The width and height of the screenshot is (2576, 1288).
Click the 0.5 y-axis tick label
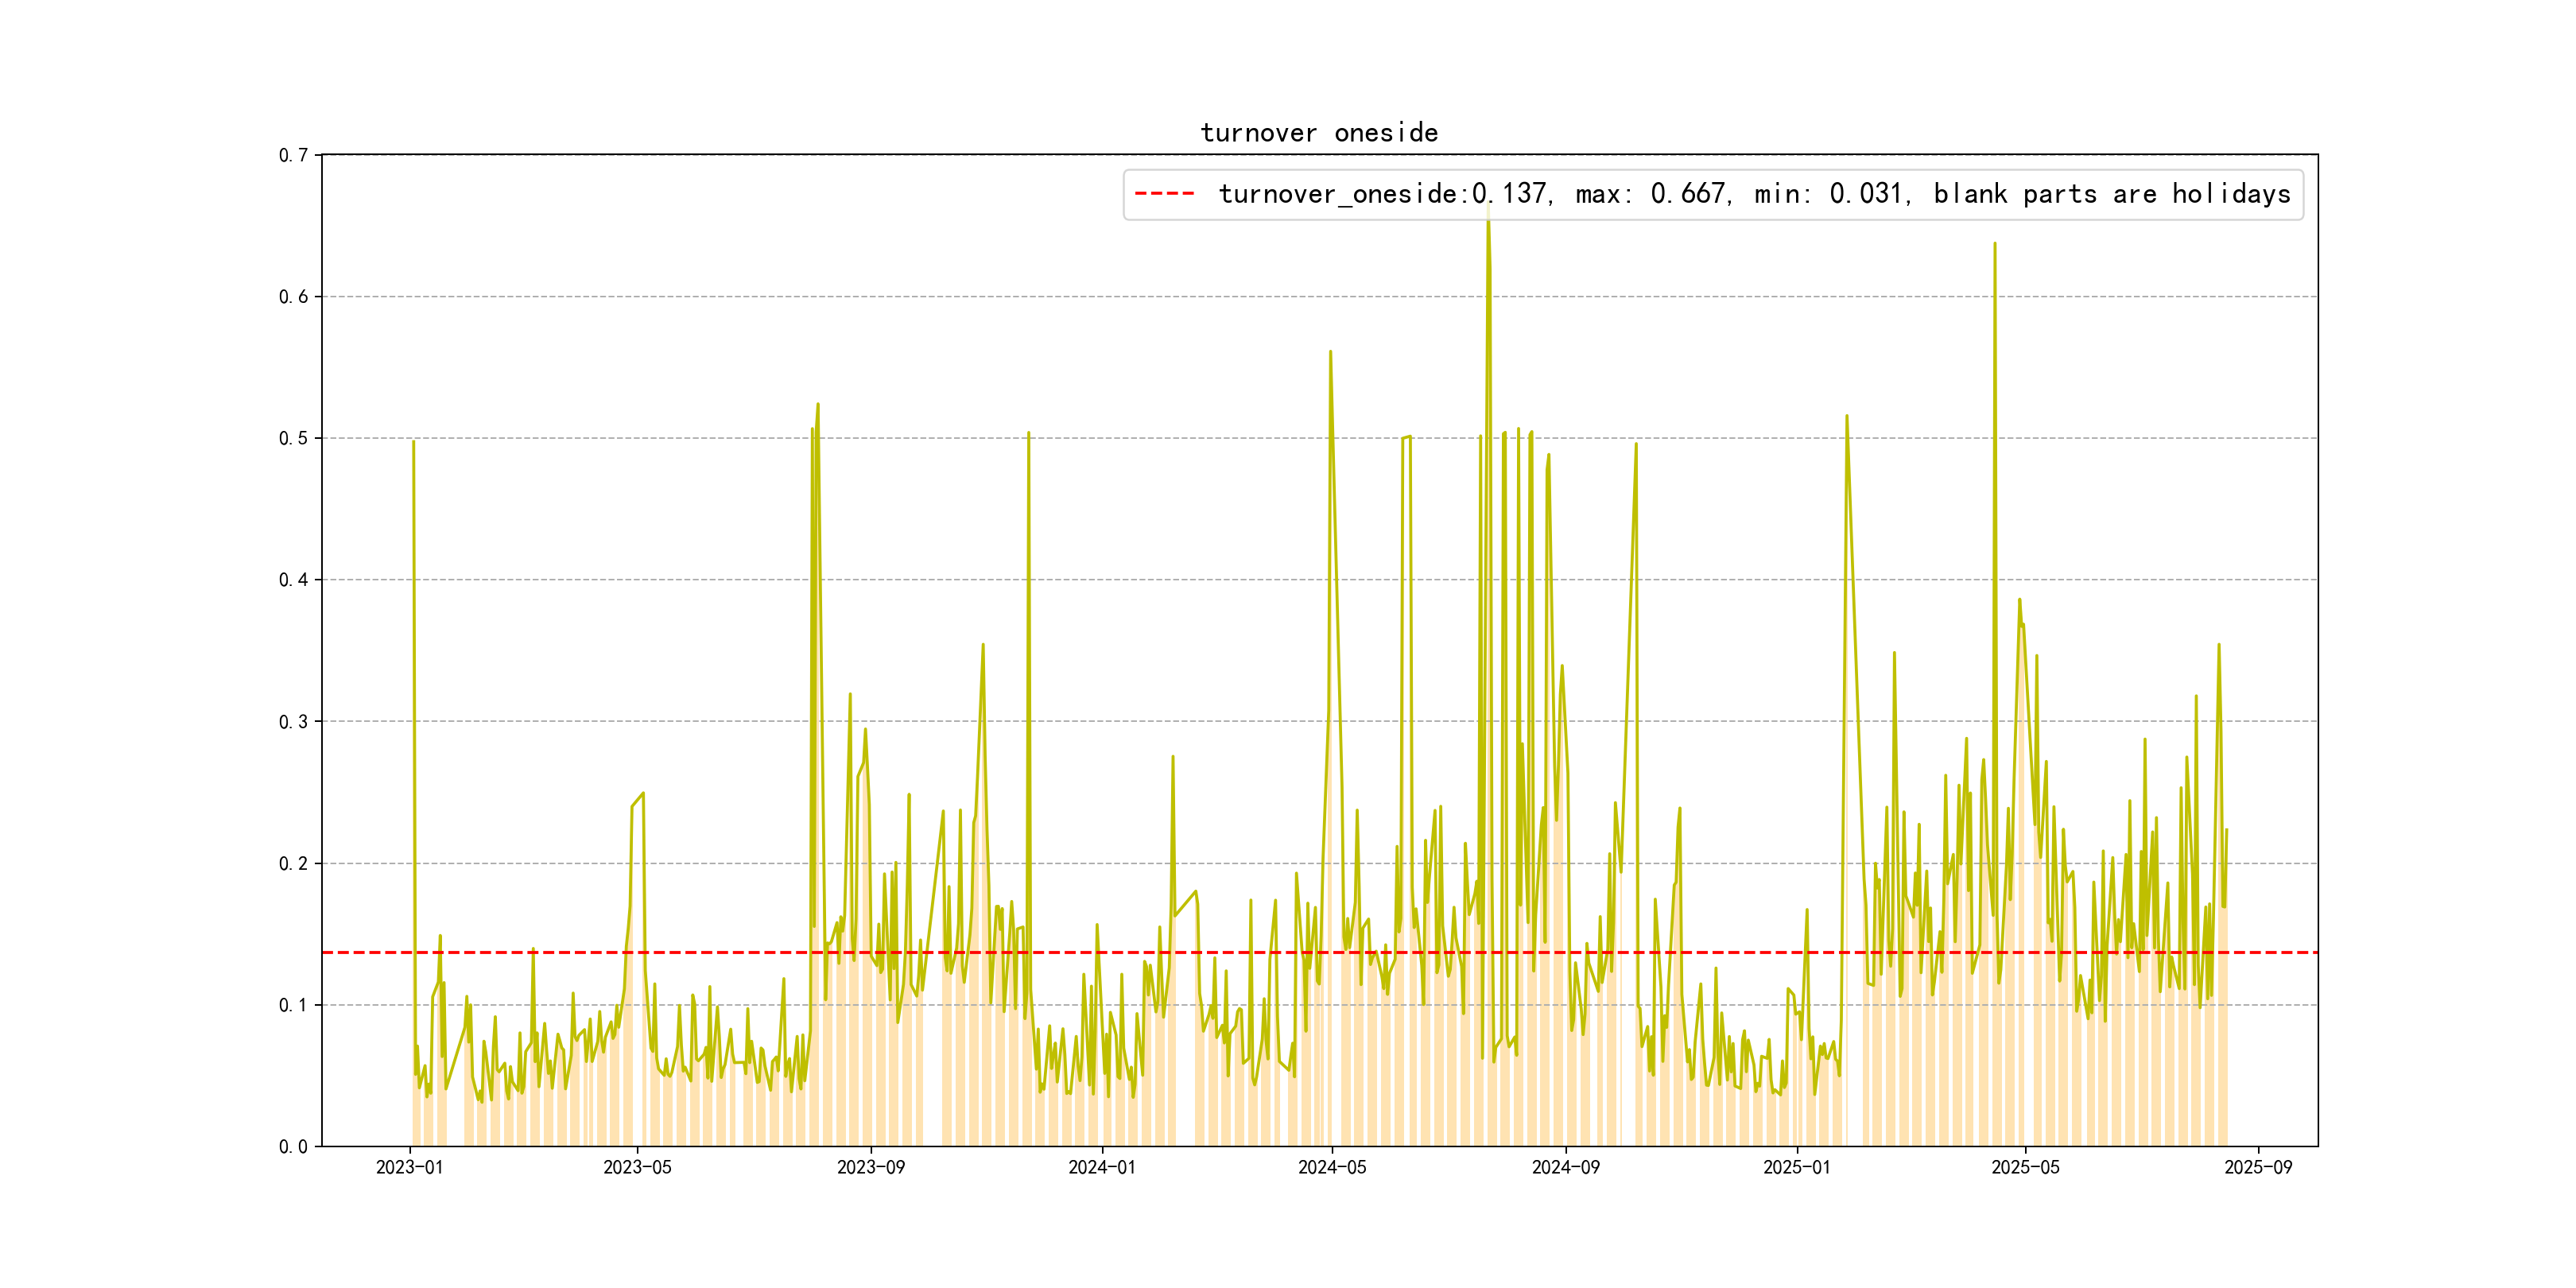click(x=293, y=438)
